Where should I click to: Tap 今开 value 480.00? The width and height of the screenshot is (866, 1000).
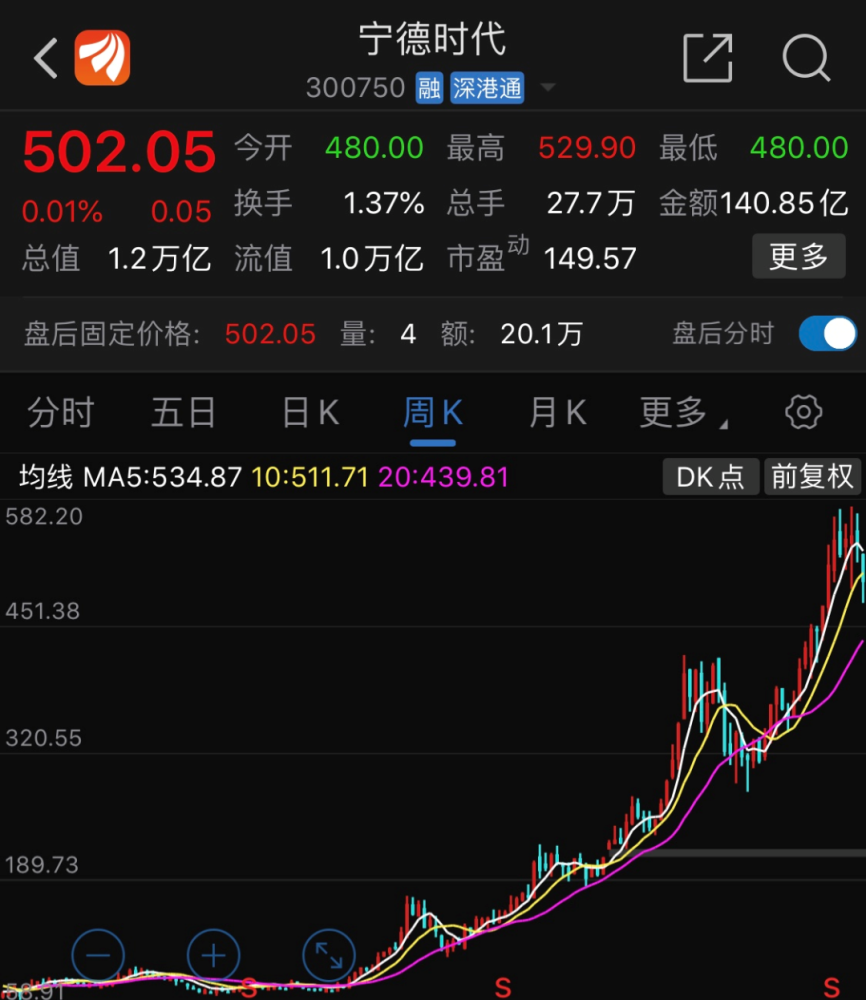click(374, 148)
